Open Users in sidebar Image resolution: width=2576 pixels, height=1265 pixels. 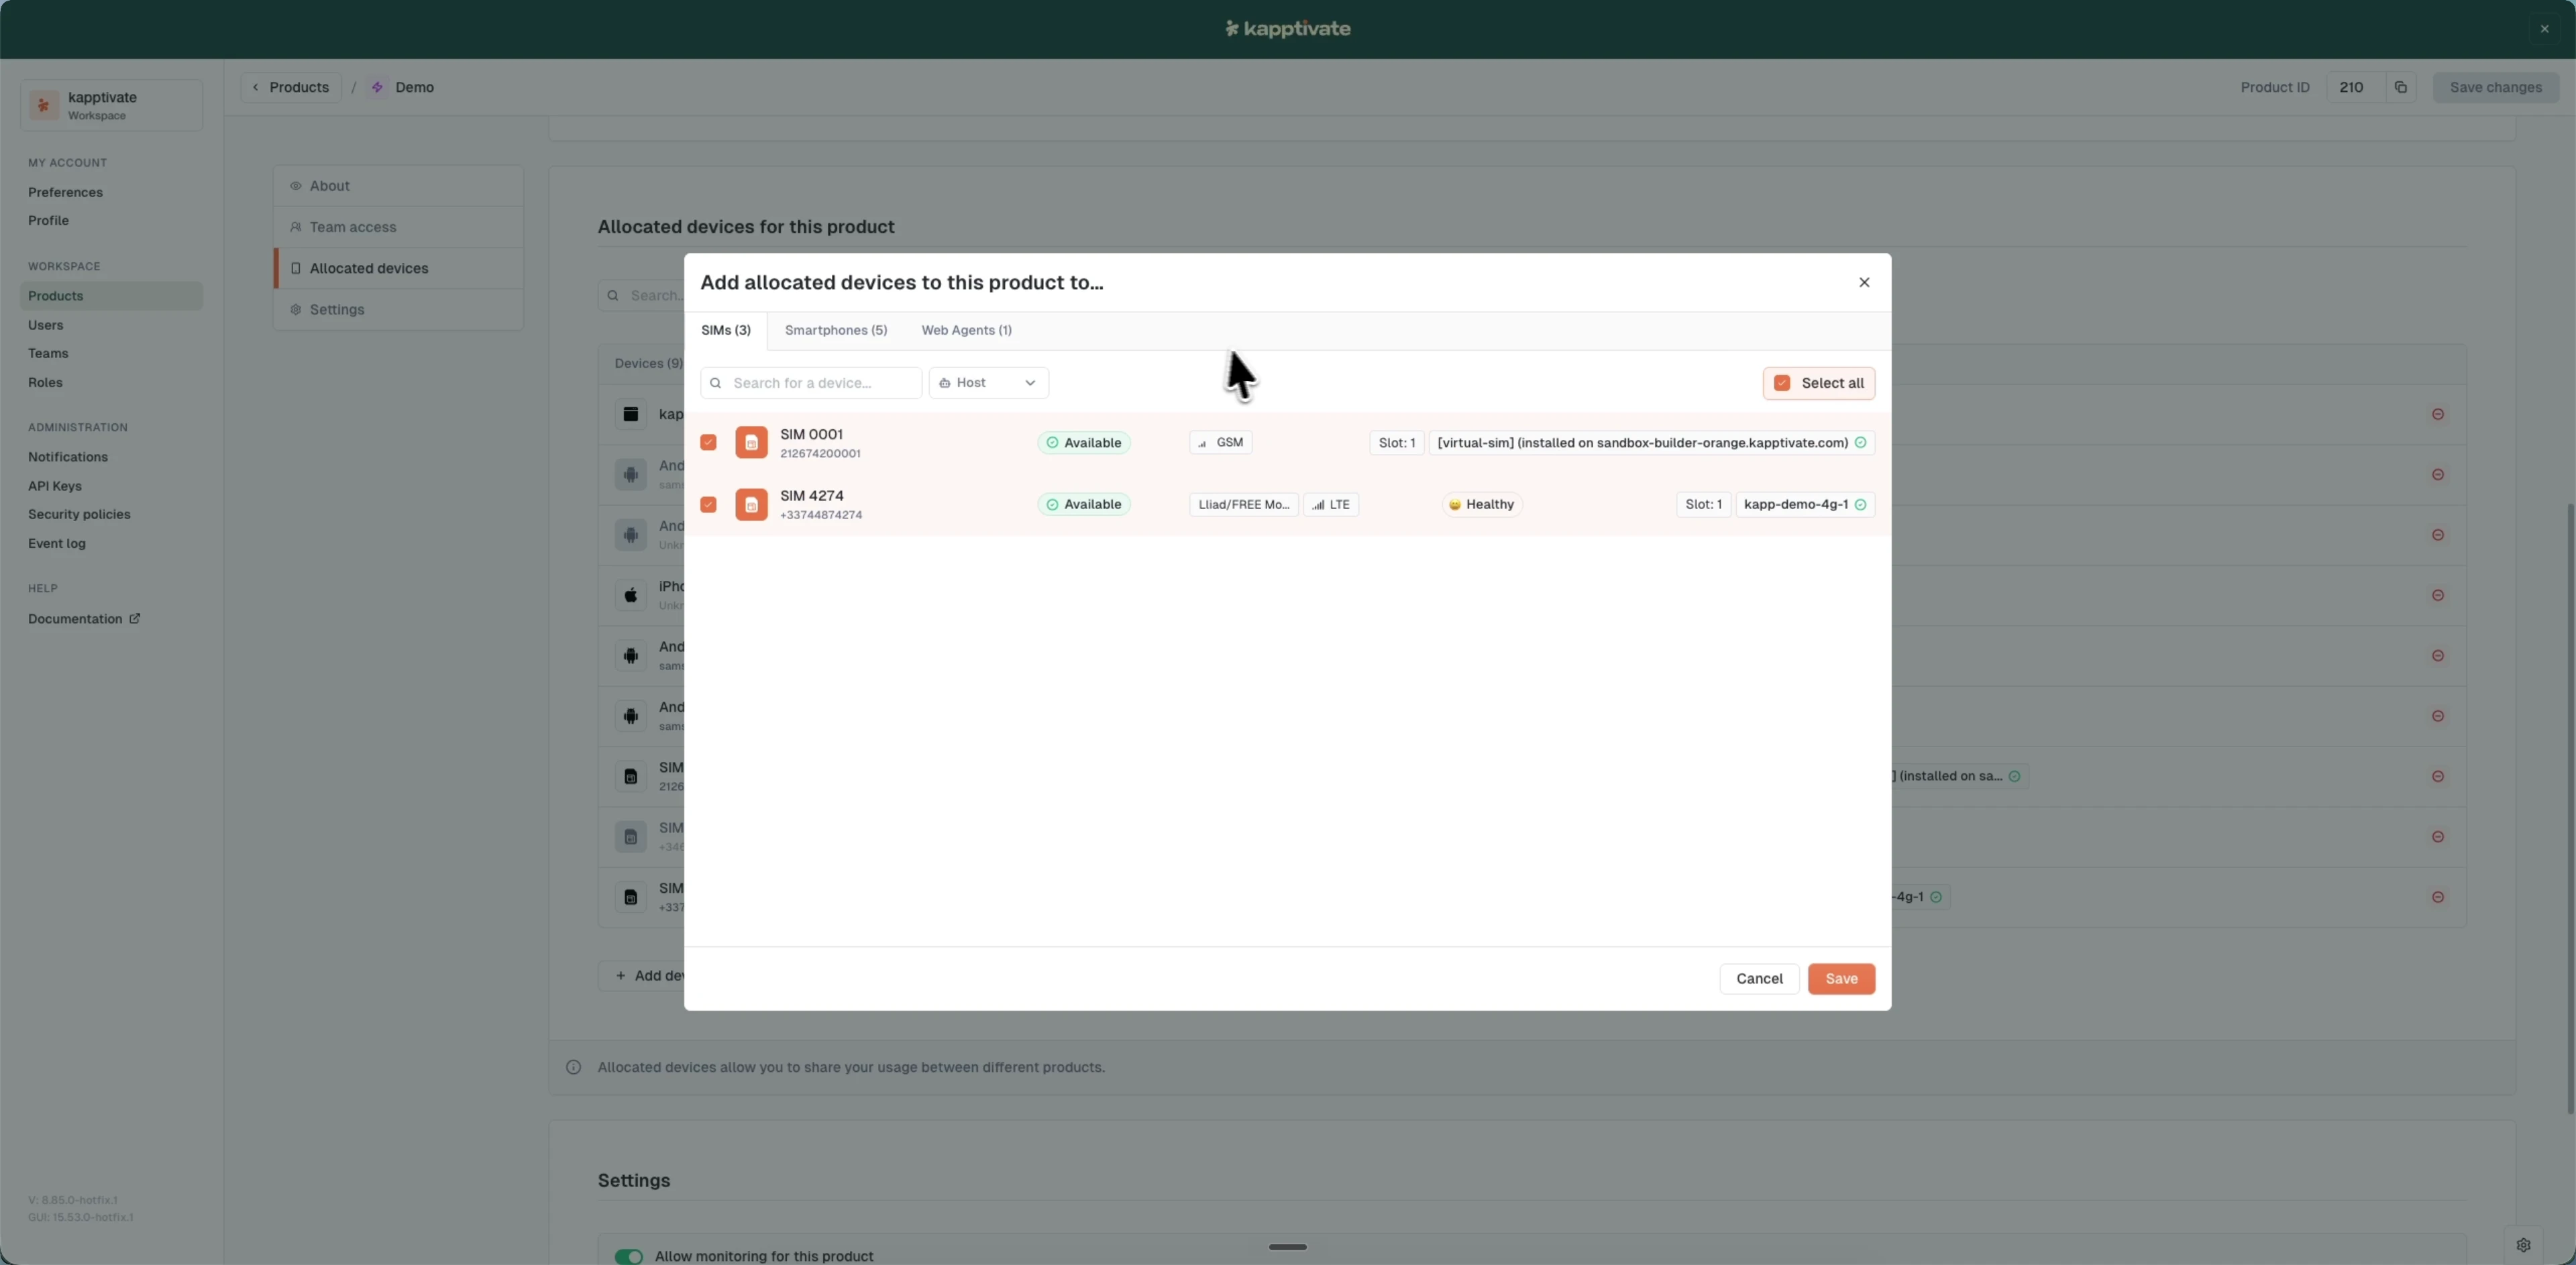[45, 325]
